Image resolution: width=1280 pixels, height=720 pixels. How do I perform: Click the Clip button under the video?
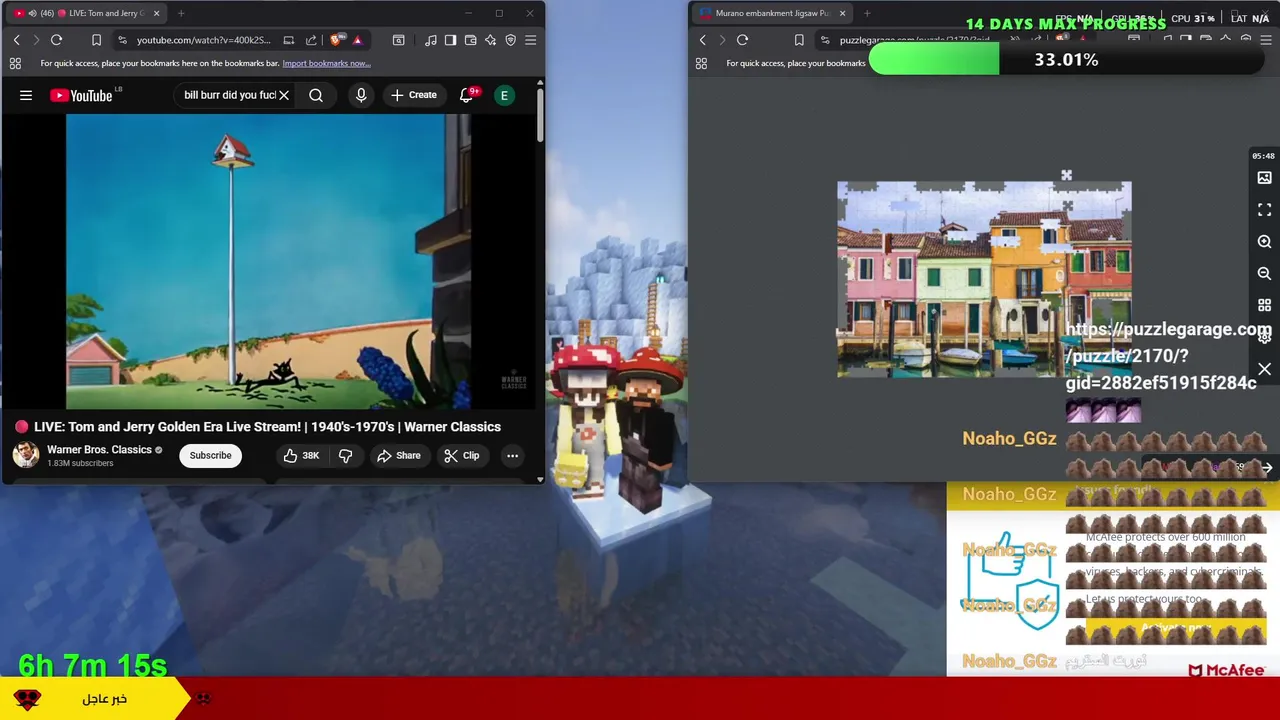461,455
